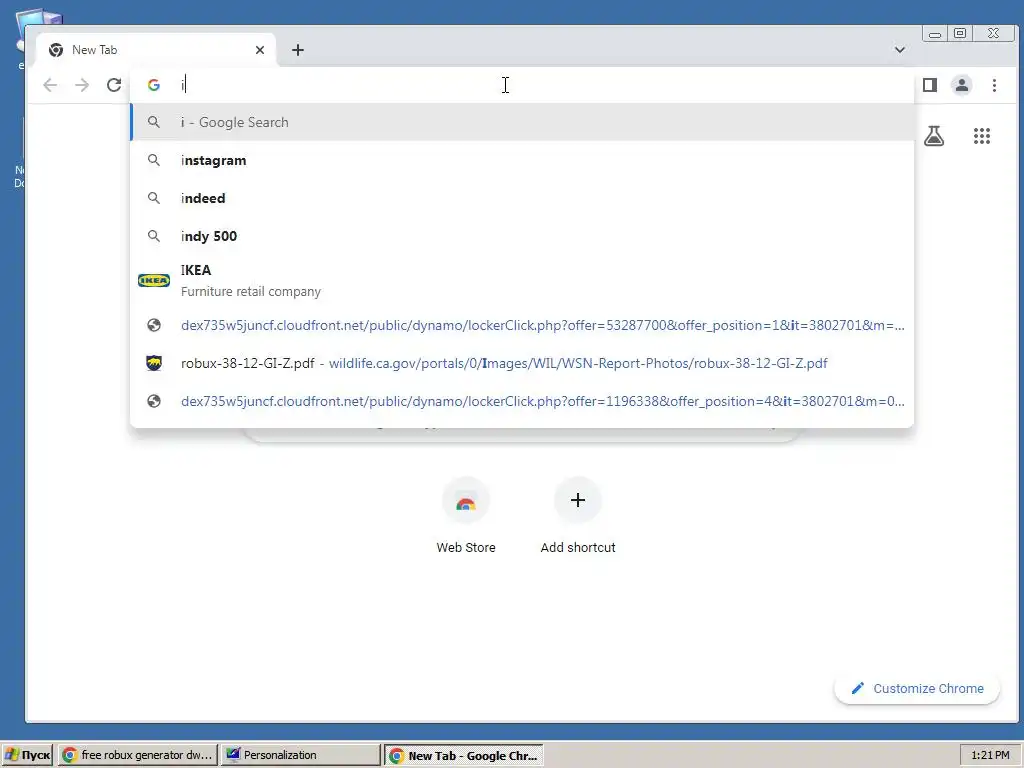Image resolution: width=1024 pixels, height=768 pixels.
Task: Click the Google G icon in address bar
Action: 153,85
